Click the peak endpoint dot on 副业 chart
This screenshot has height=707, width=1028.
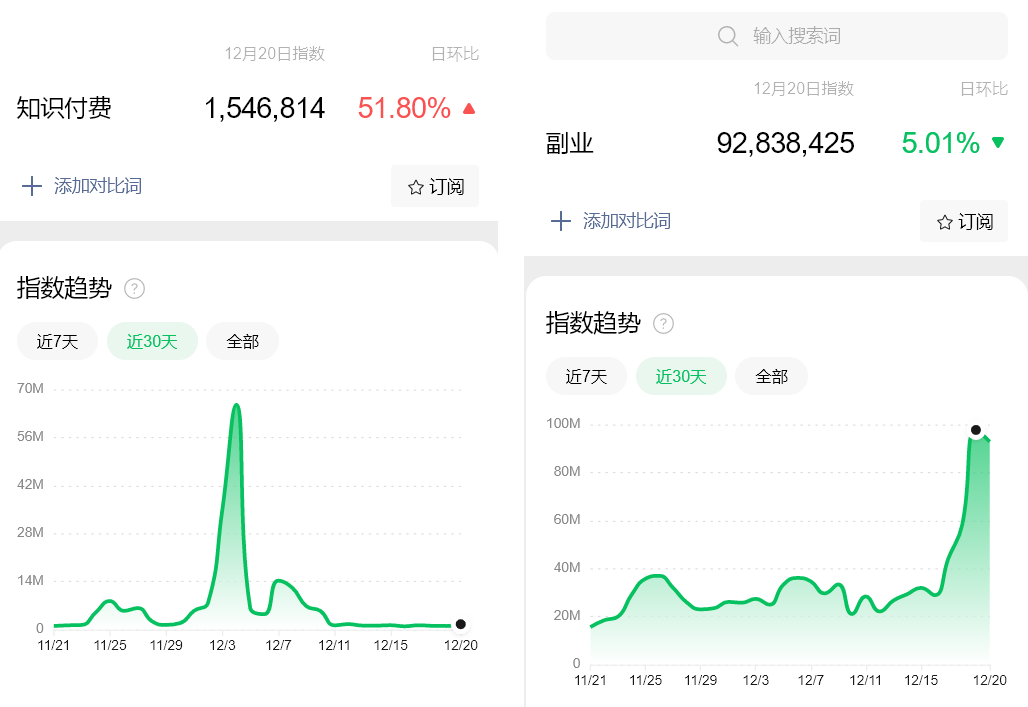[976, 430]
